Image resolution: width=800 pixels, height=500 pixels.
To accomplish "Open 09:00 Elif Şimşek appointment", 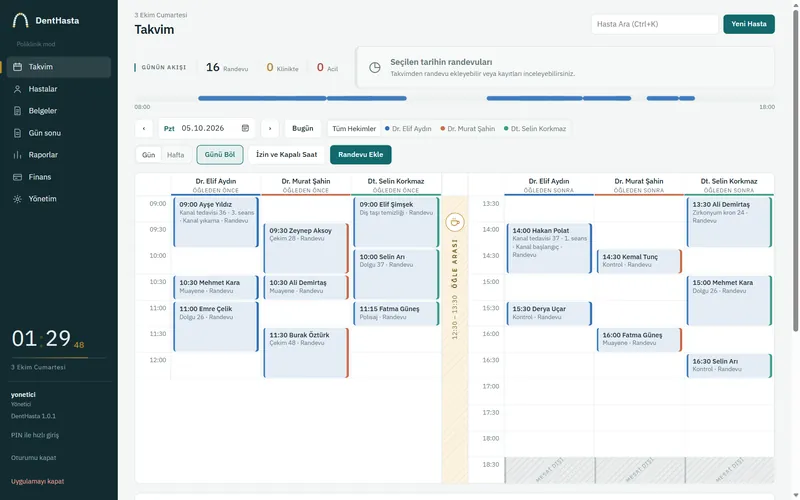I will 396,222.
